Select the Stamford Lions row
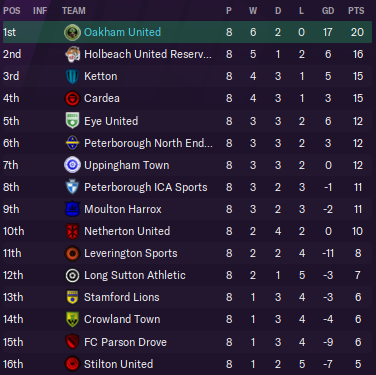This screenshot has width=376, height=375. (x=187, y=297)
